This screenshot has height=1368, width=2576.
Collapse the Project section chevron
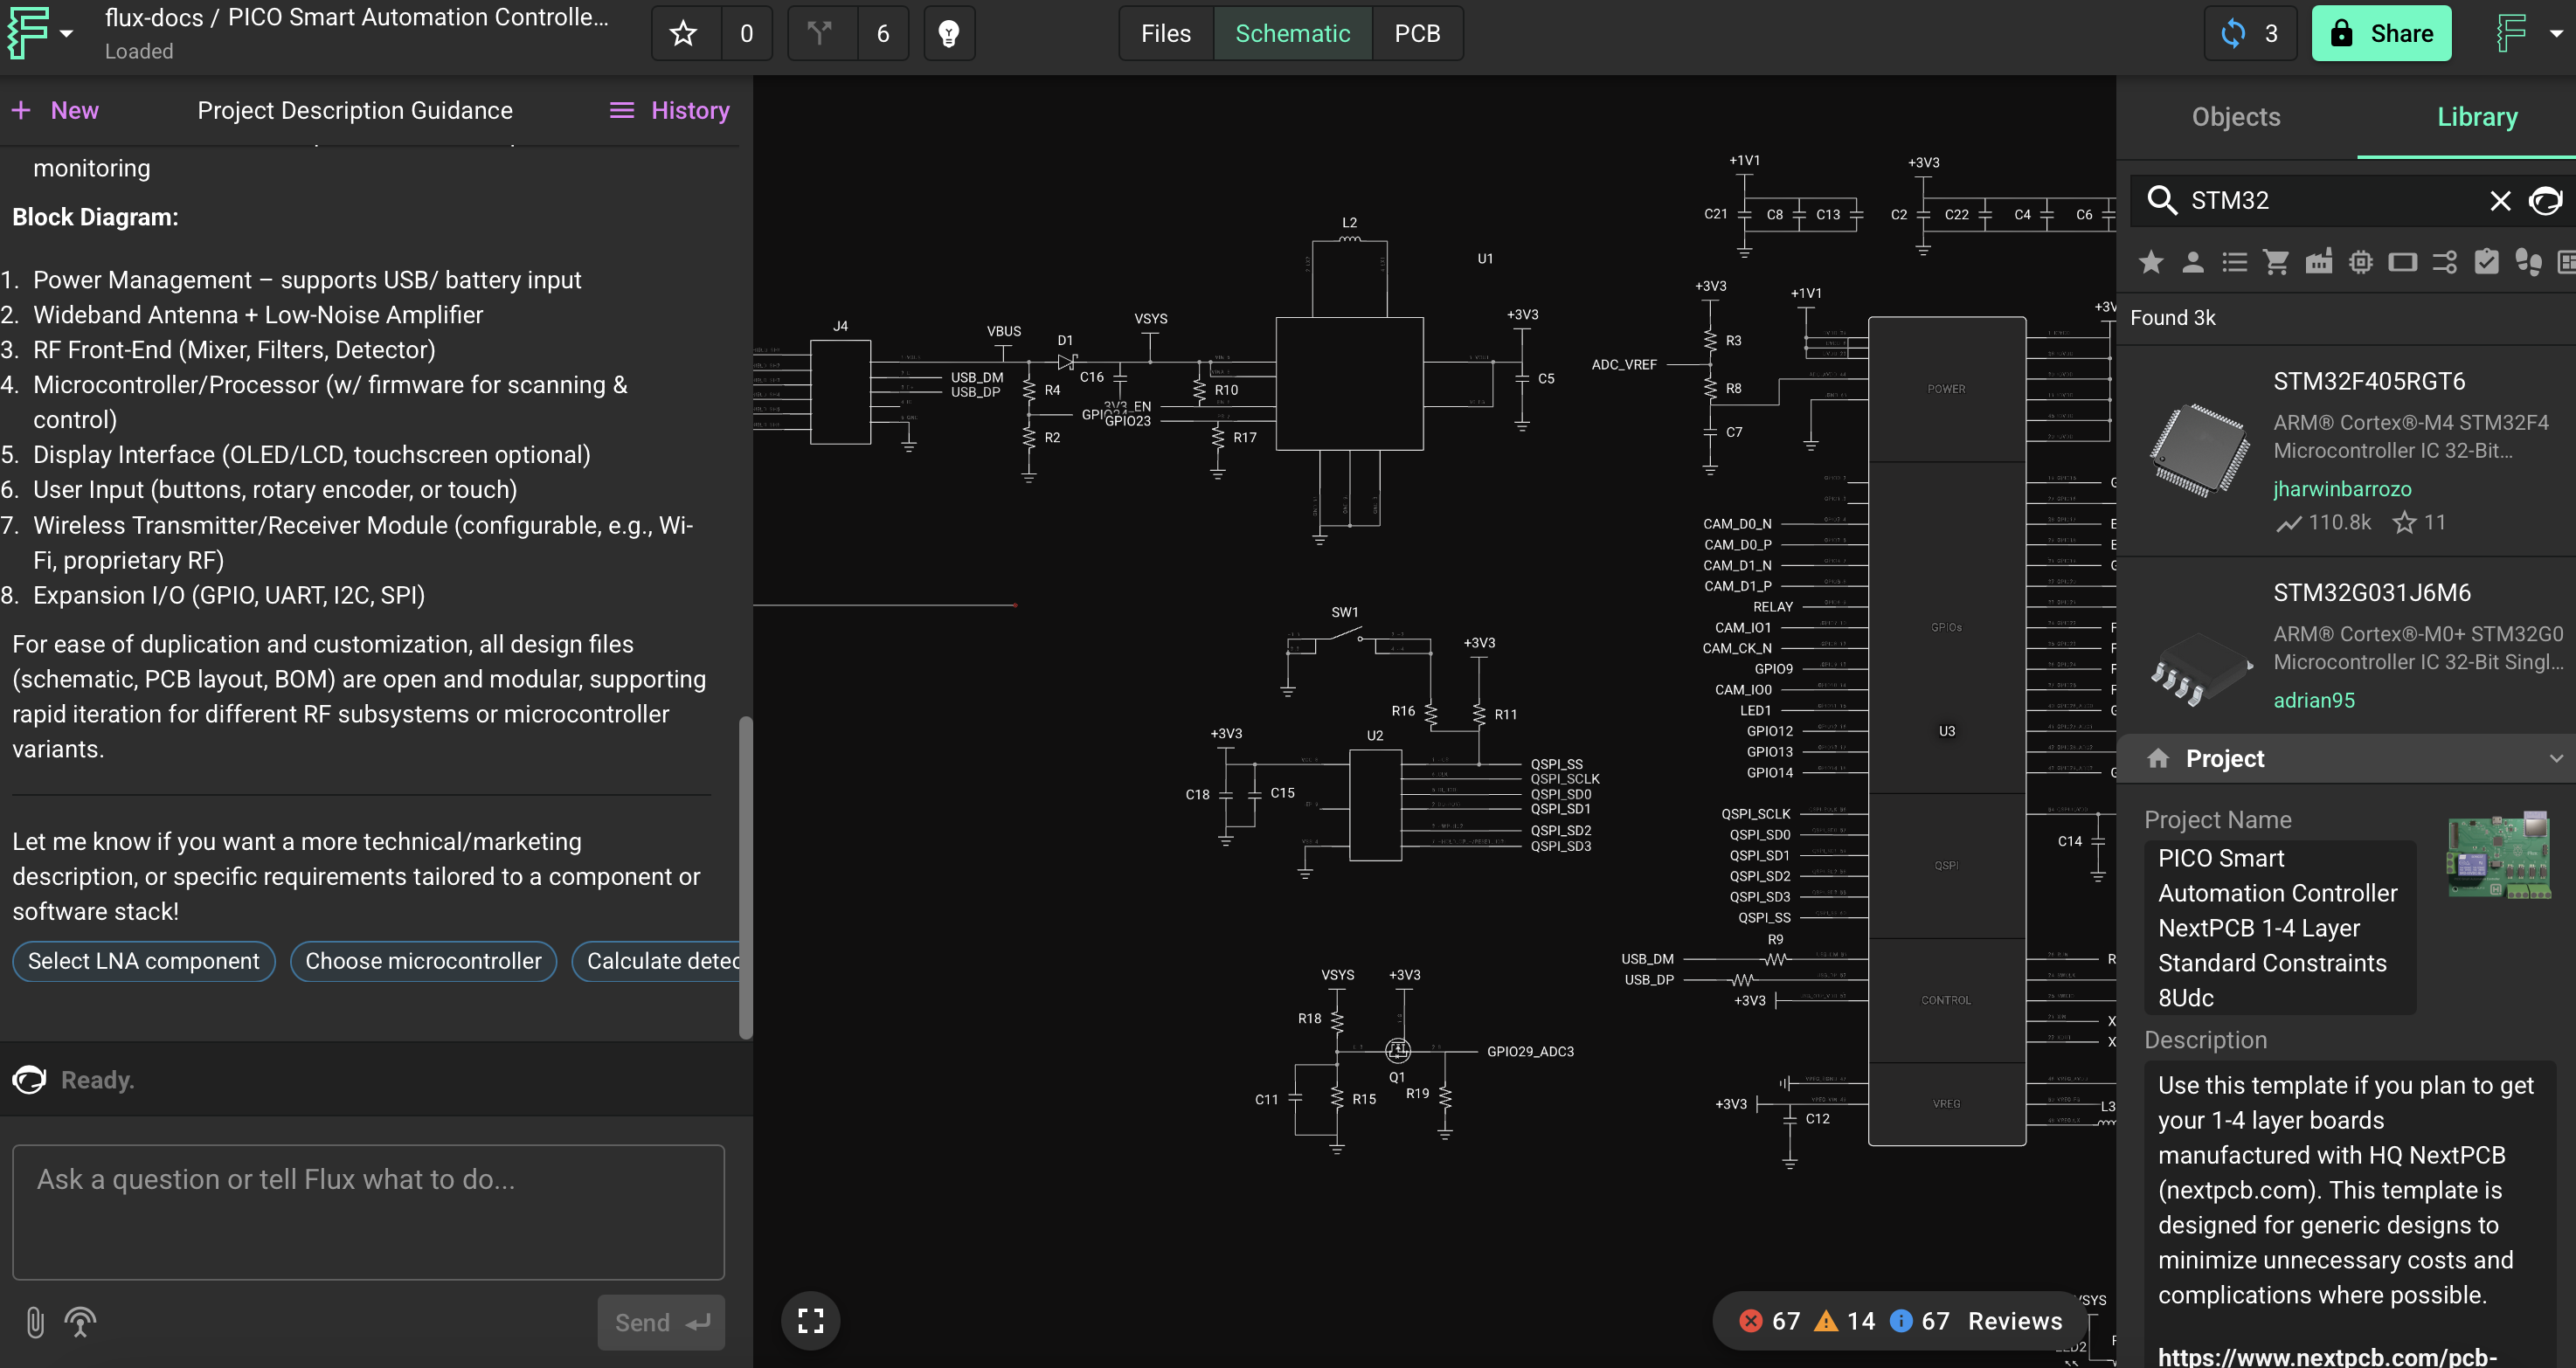[2555, 759]
